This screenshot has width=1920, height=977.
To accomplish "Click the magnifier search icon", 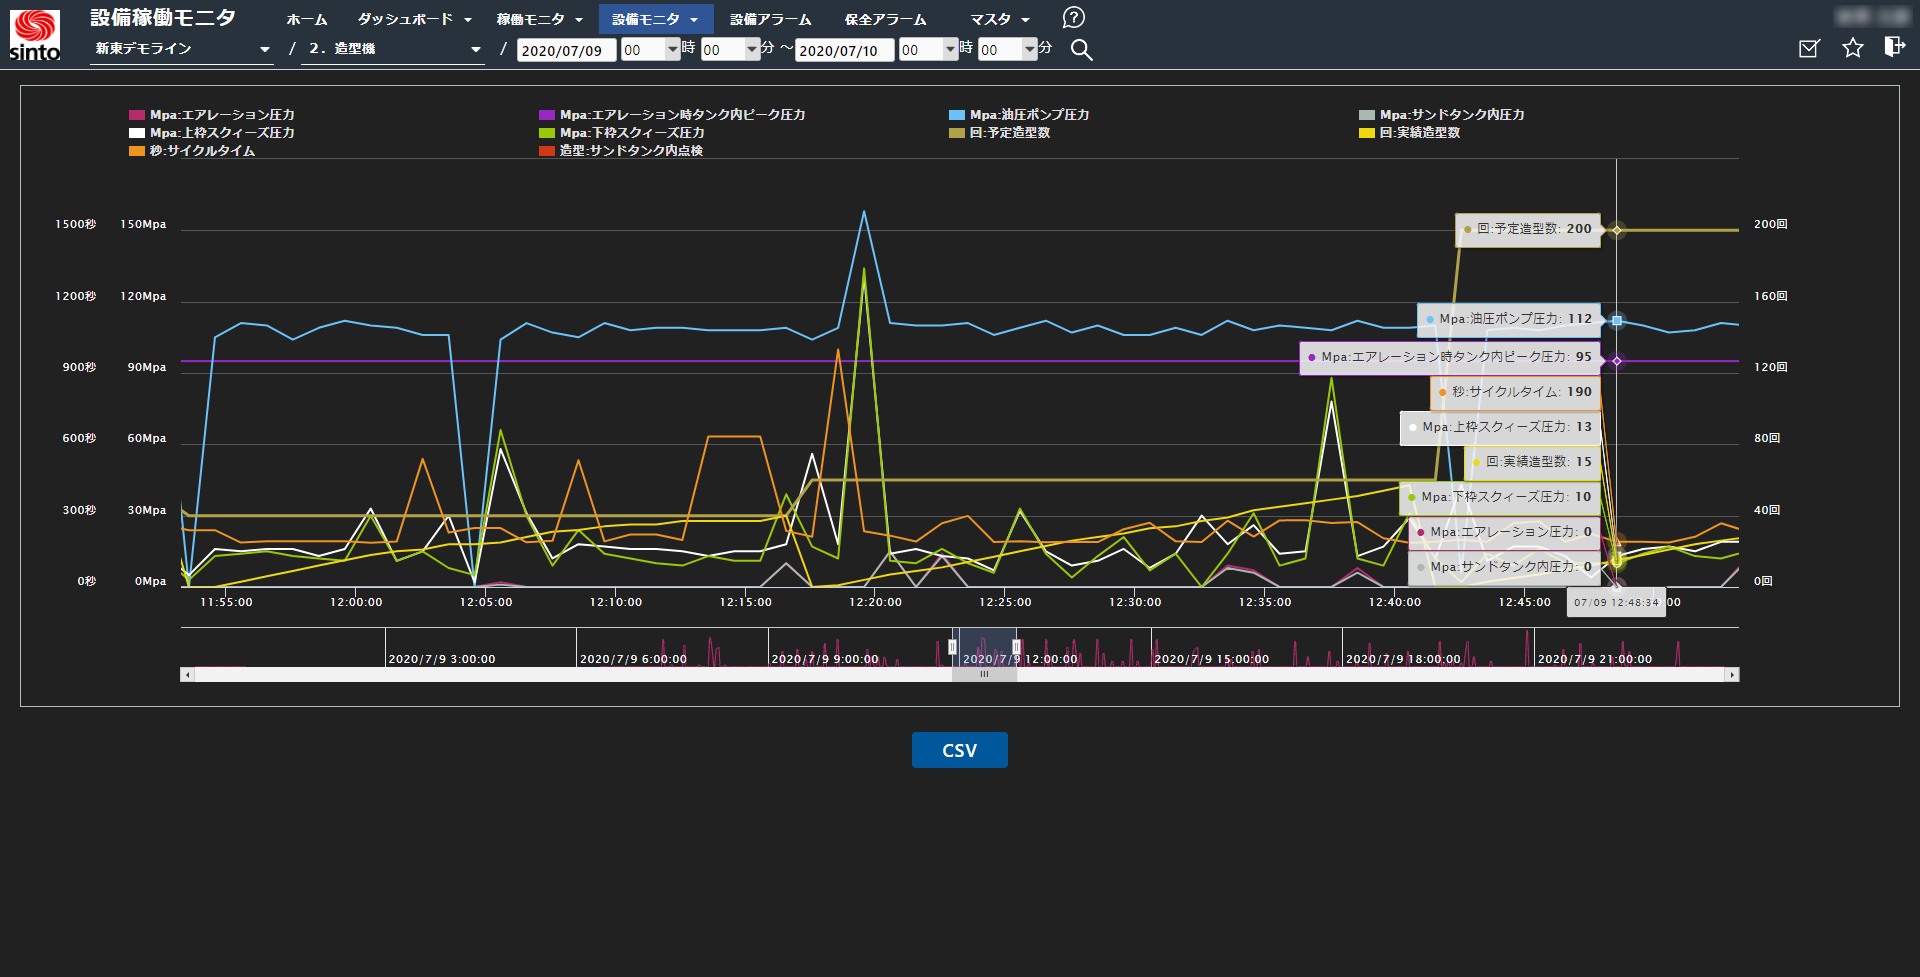I will pos(1081,50).
